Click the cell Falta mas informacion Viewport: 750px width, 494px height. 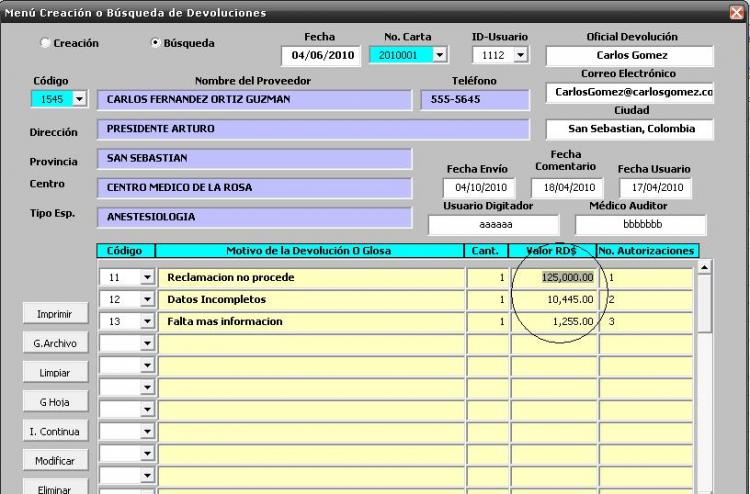click(x=311, y=321)
